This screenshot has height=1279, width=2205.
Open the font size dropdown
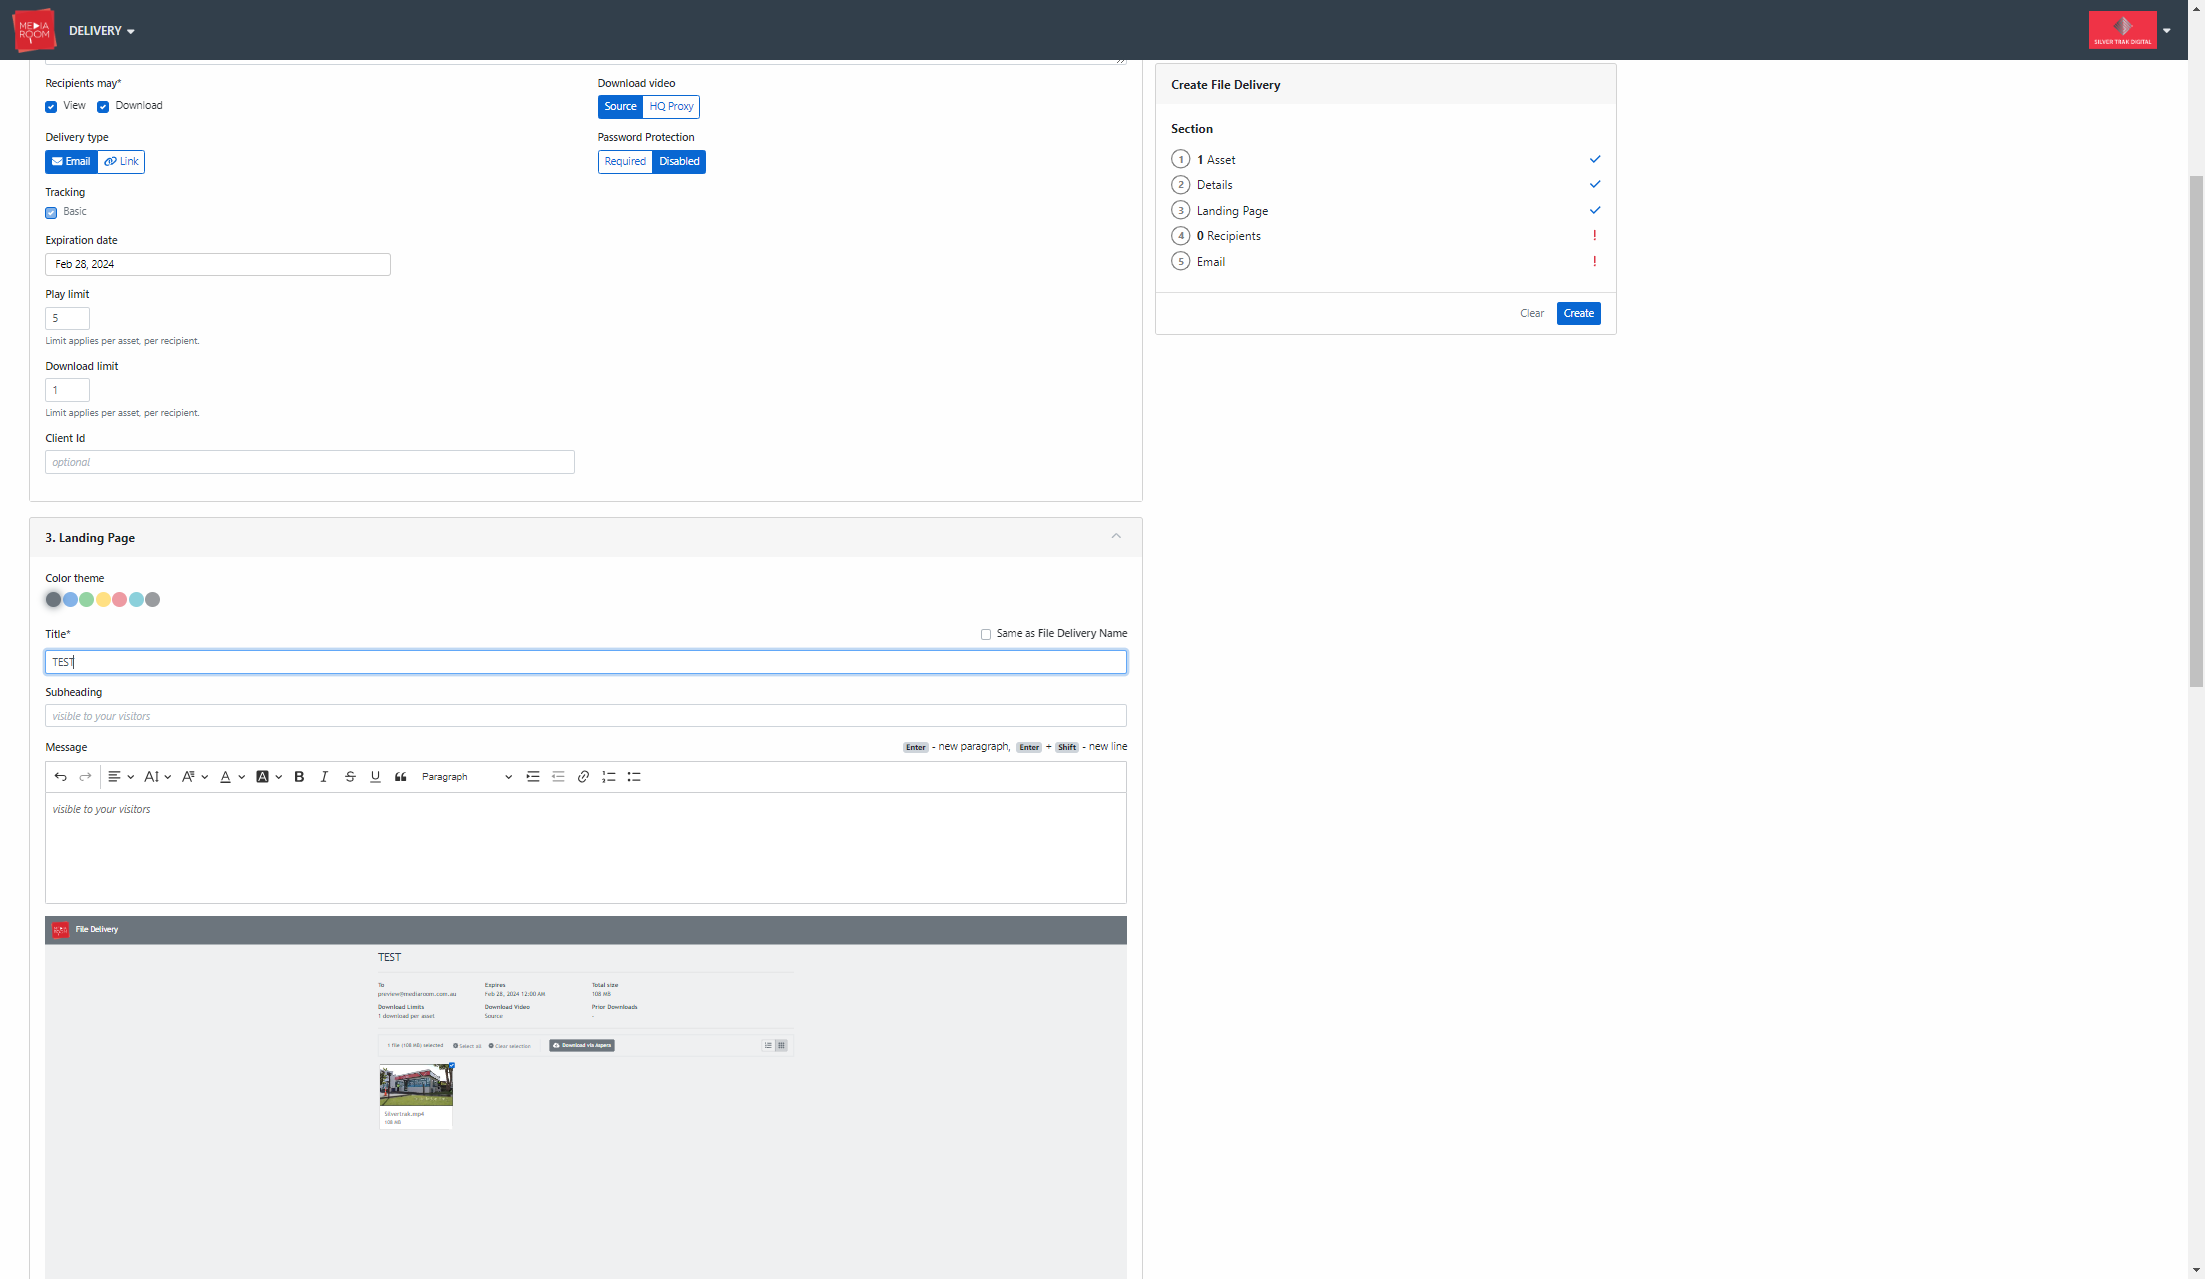pos(157,777)
